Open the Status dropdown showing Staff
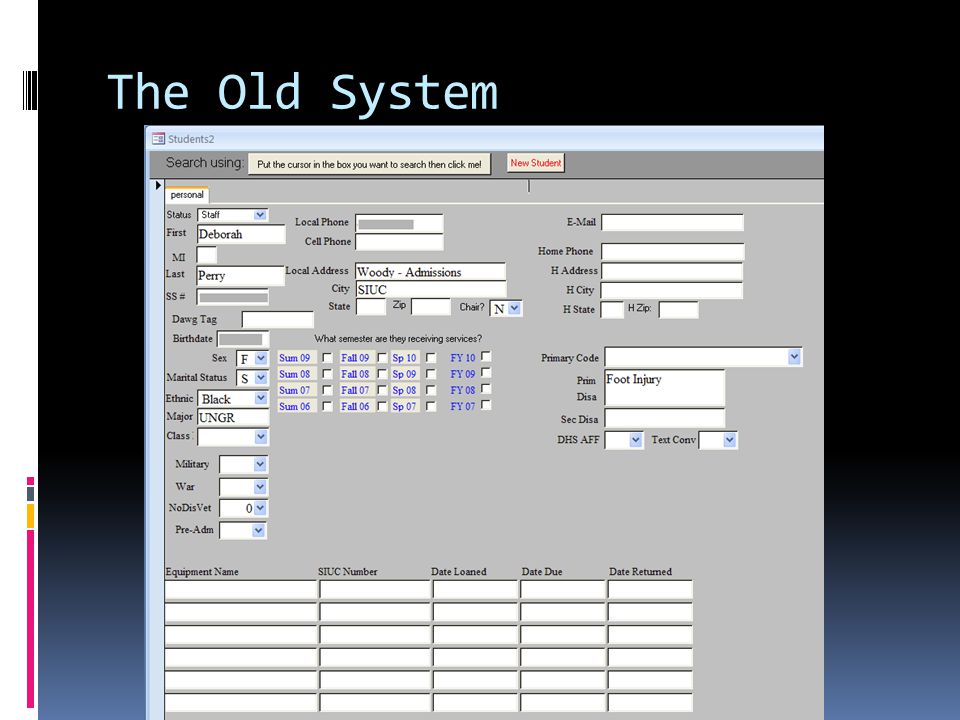 [x=260, y=215]
